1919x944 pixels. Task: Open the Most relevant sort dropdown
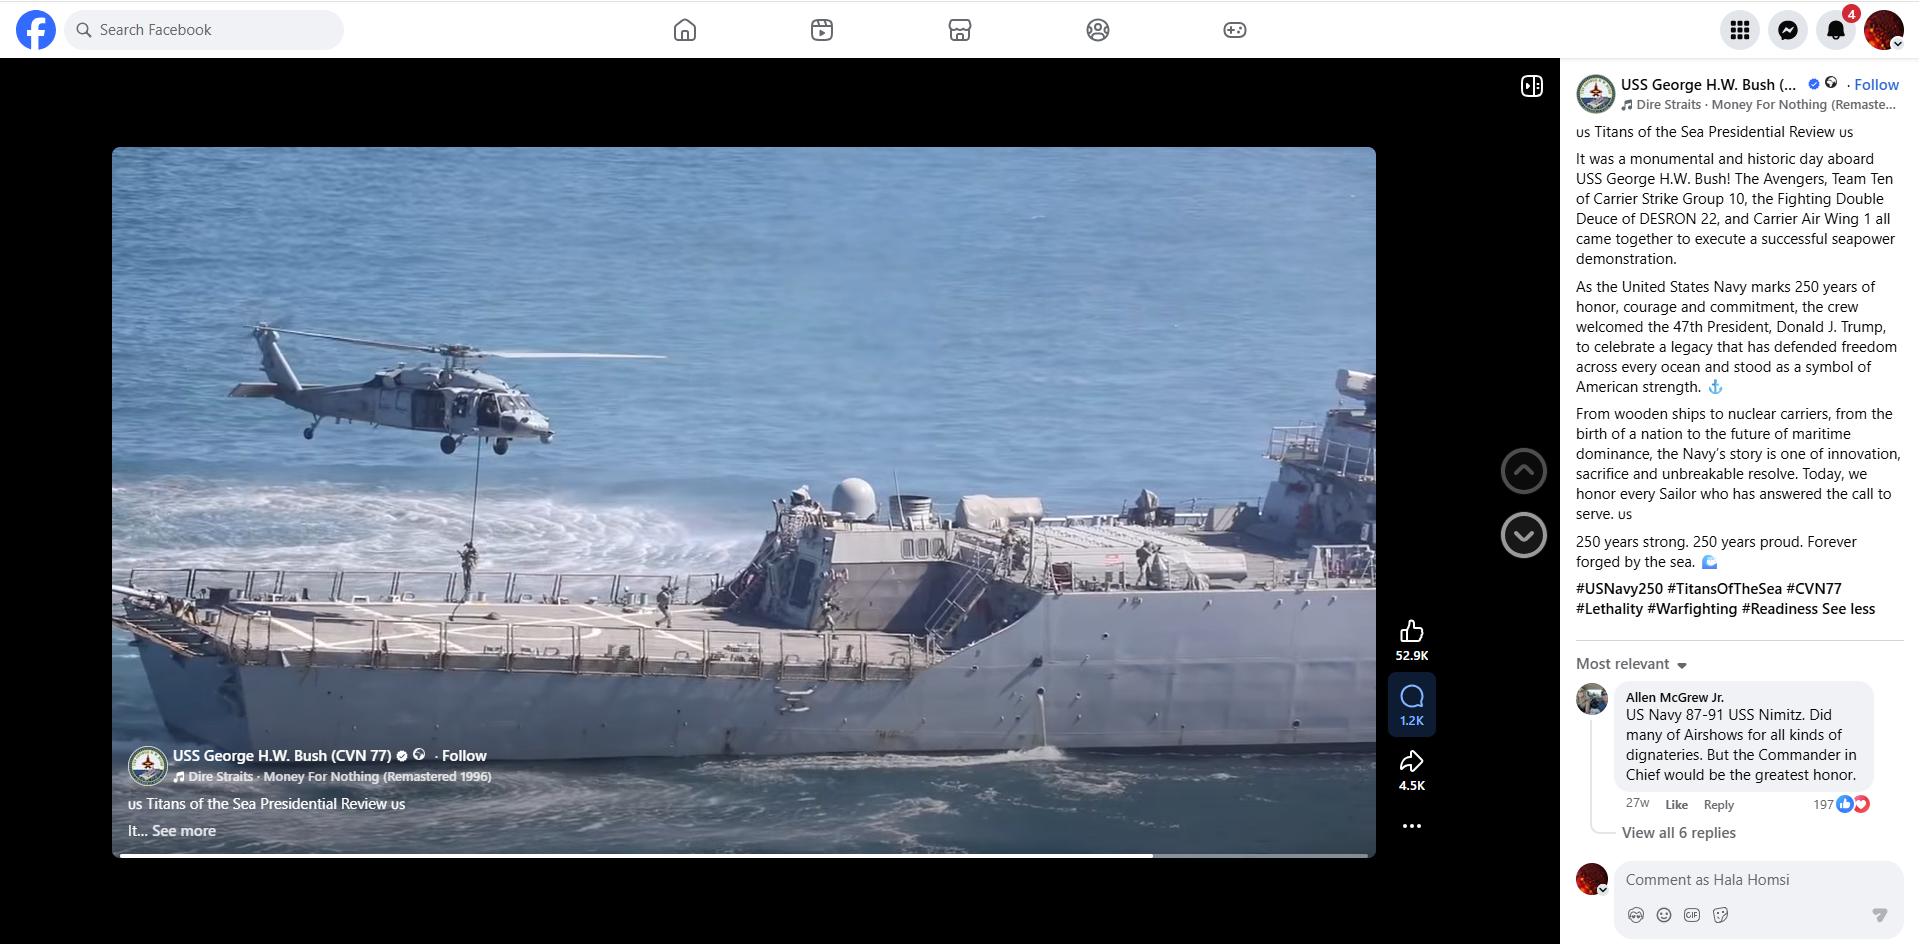1631,664
